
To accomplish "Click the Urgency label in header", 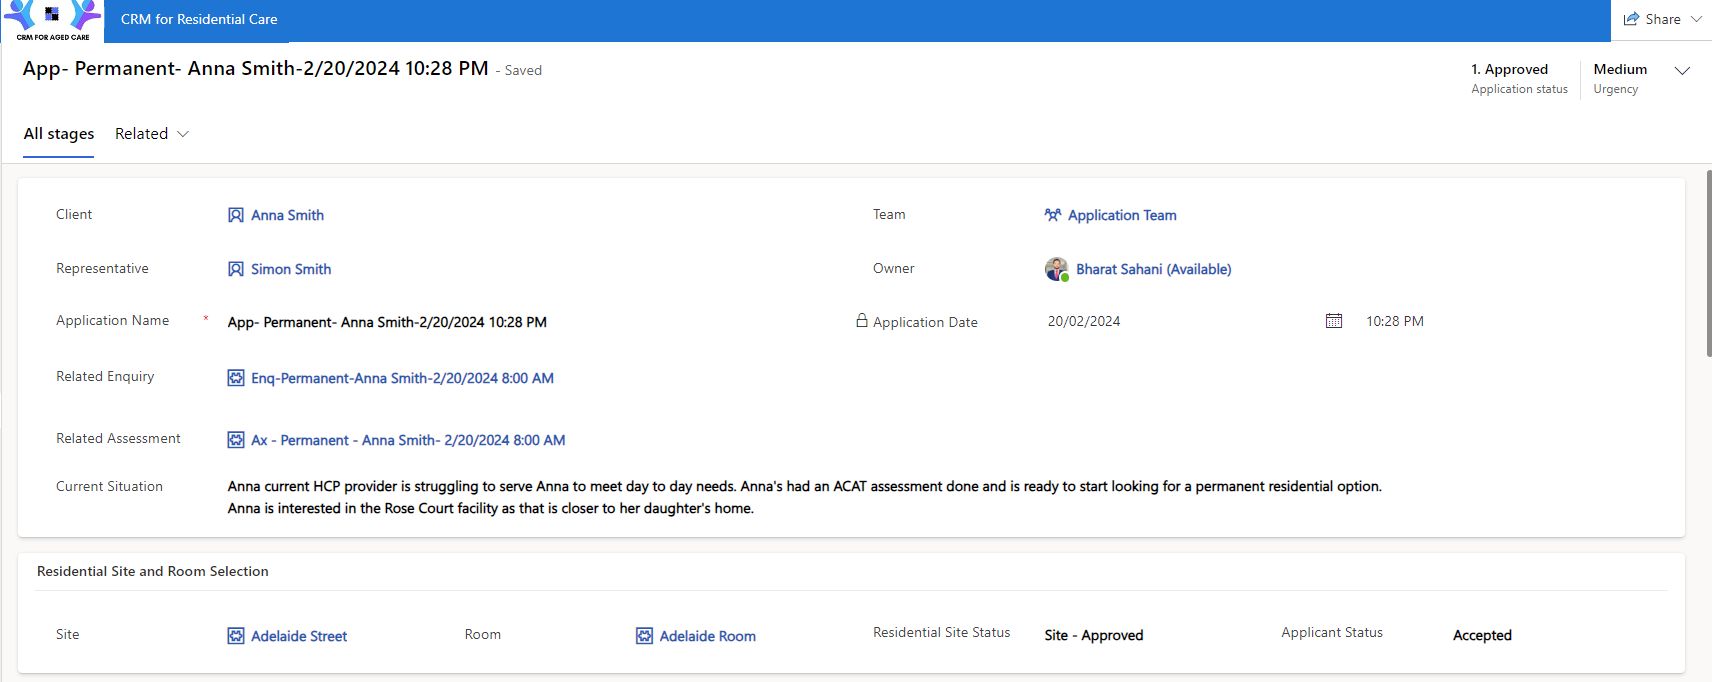I will (x=1616, y=89).
